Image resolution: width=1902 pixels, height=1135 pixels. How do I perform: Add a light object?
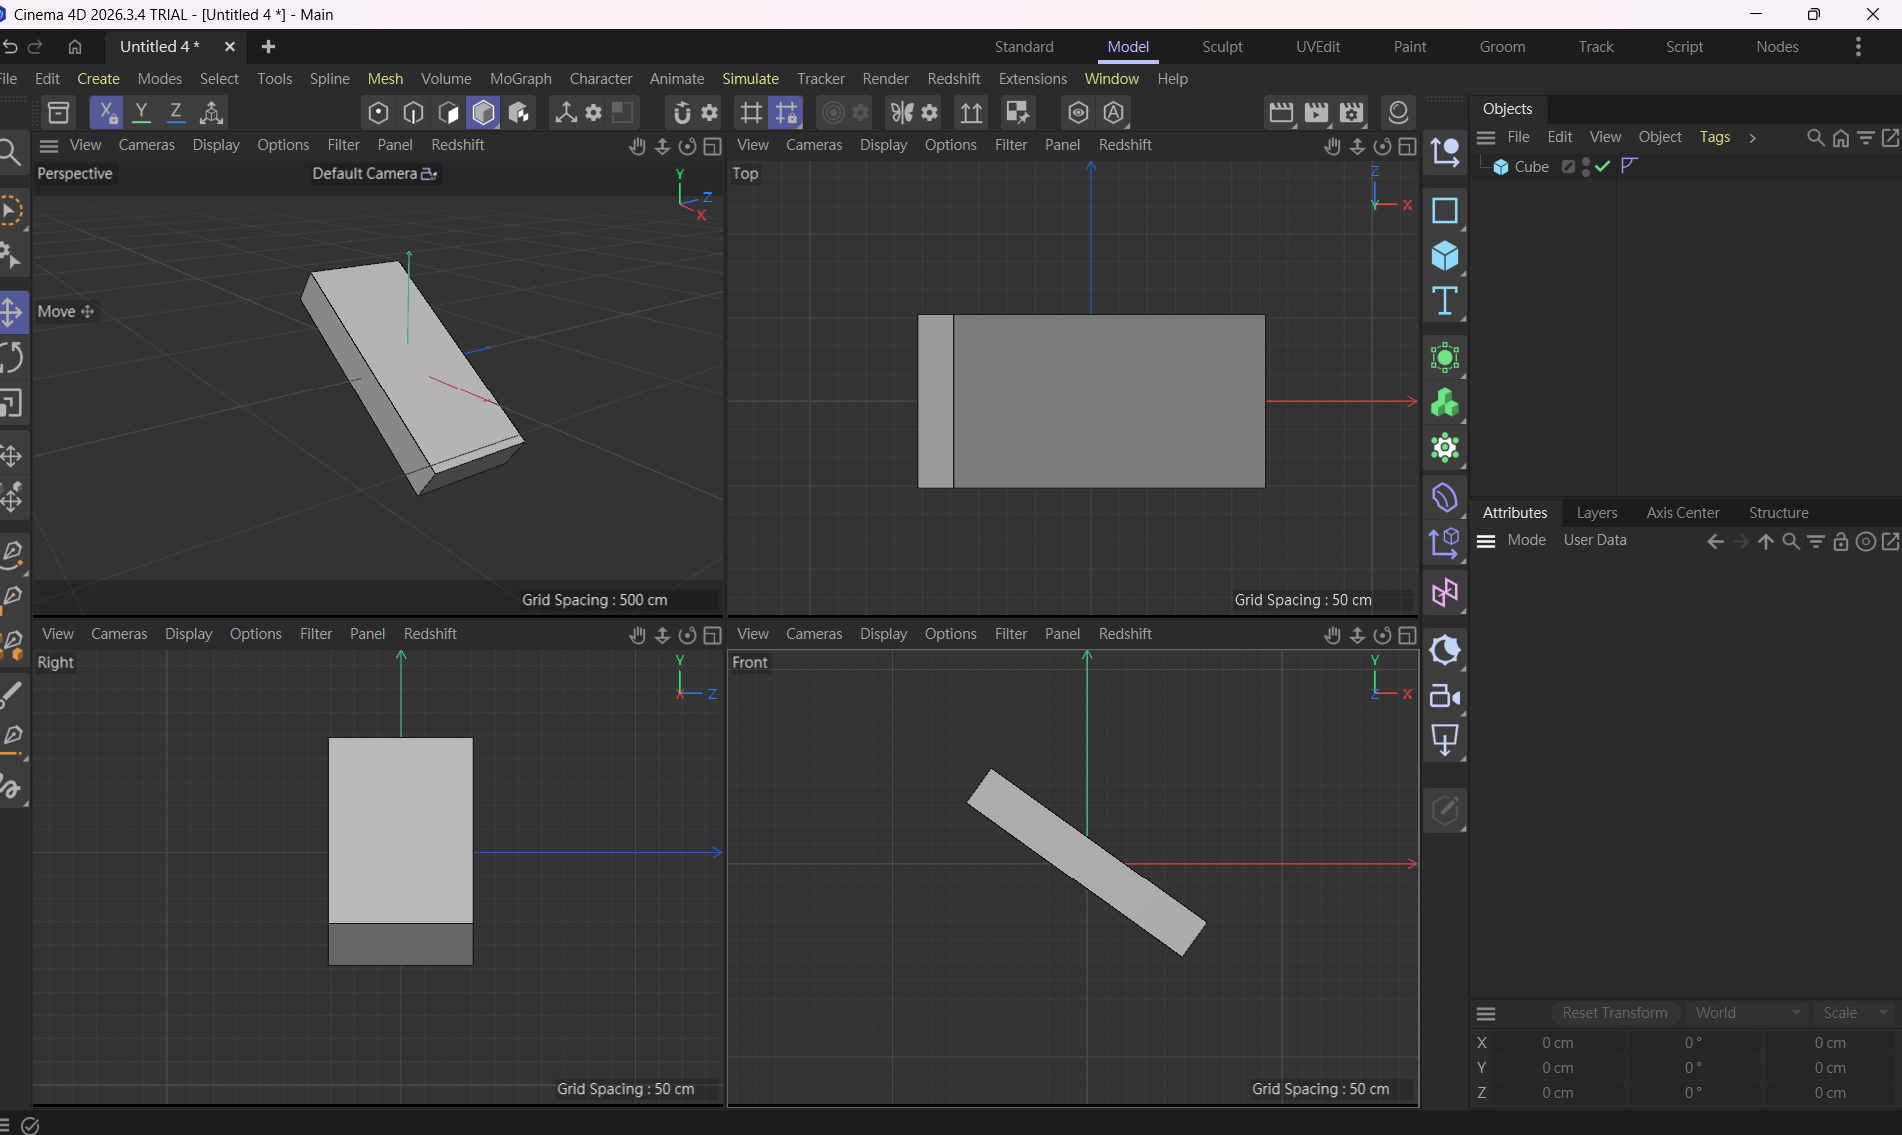coord(1445,741)
